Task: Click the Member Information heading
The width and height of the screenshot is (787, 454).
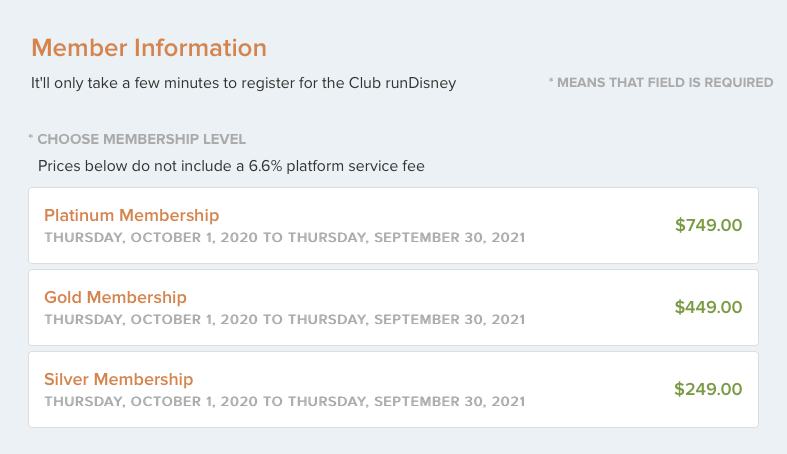Action: tap(149, 47)
